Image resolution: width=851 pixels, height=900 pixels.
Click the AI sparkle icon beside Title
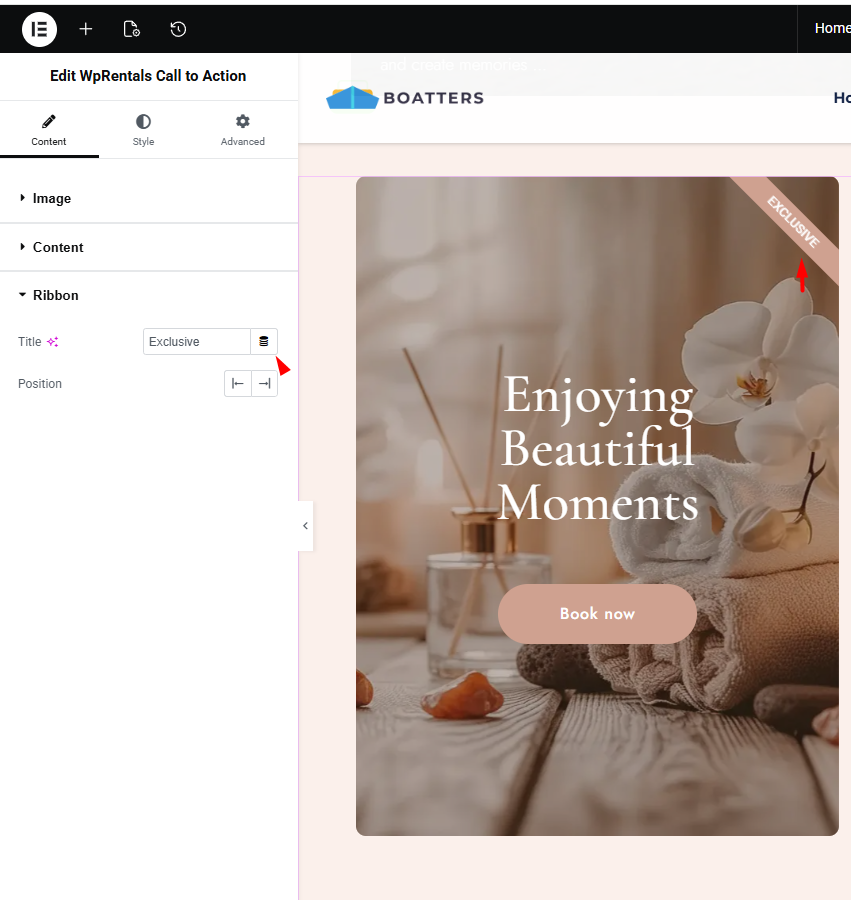(x=53, y=342)
